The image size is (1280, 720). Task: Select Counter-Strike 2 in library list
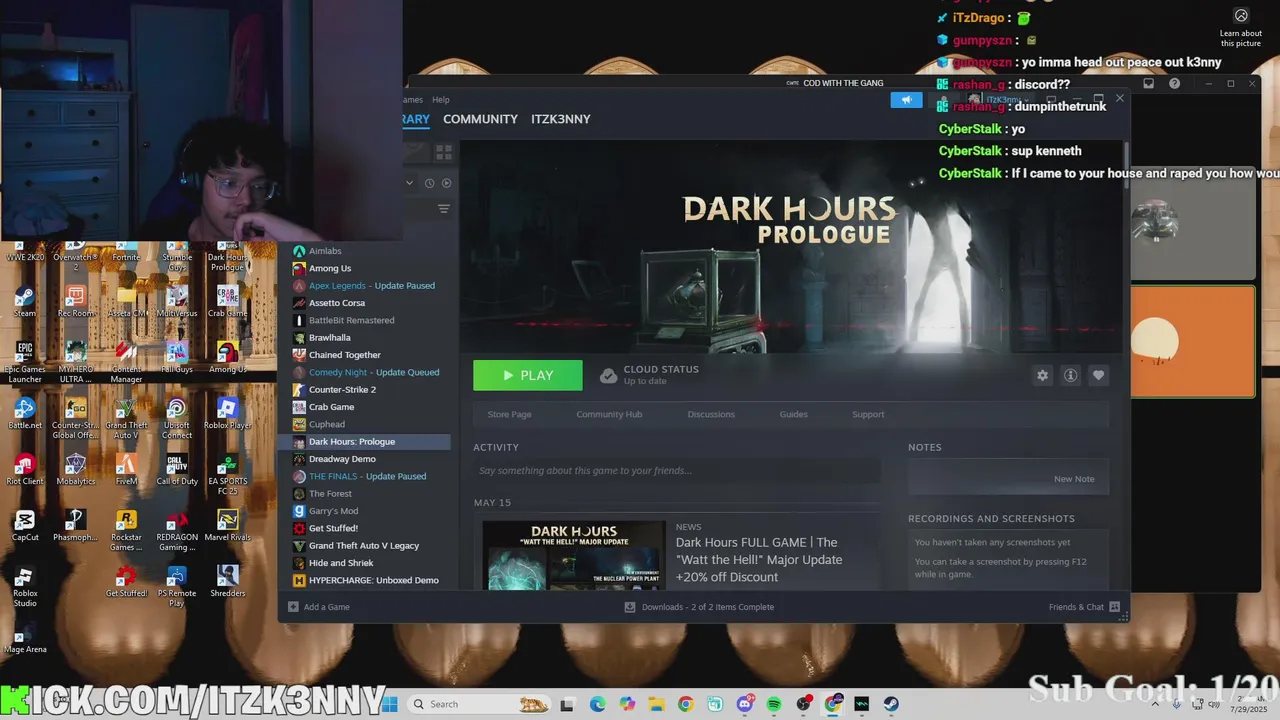(x=341, y=389)
